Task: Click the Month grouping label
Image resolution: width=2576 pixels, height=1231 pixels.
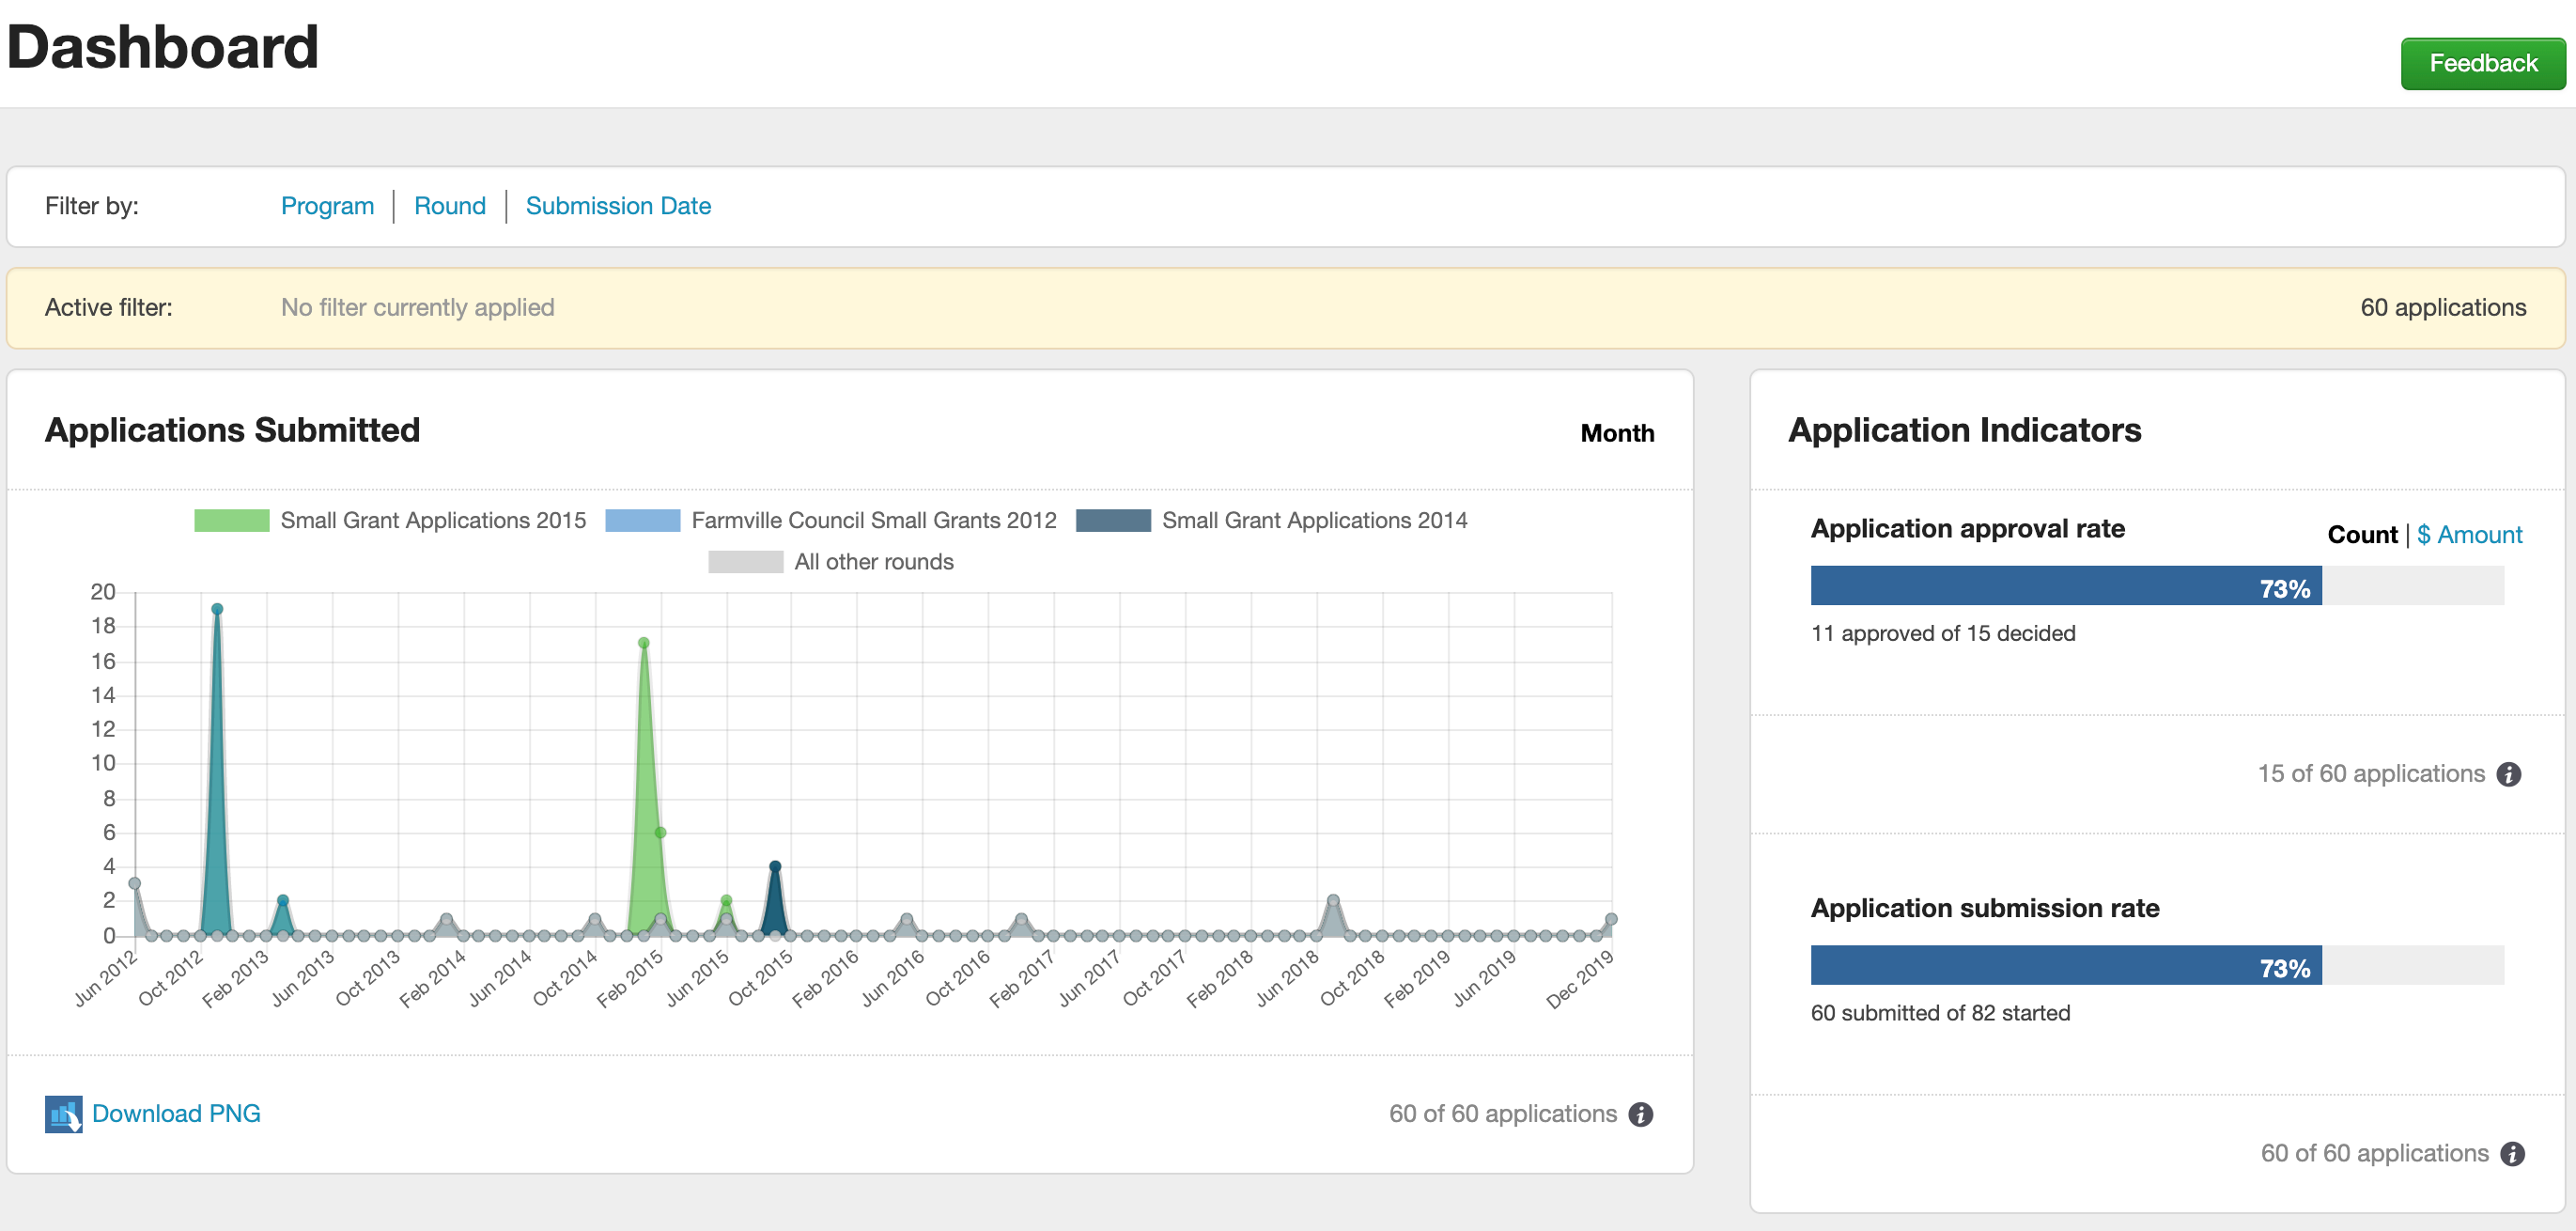Action: (x=1616, y=433)
